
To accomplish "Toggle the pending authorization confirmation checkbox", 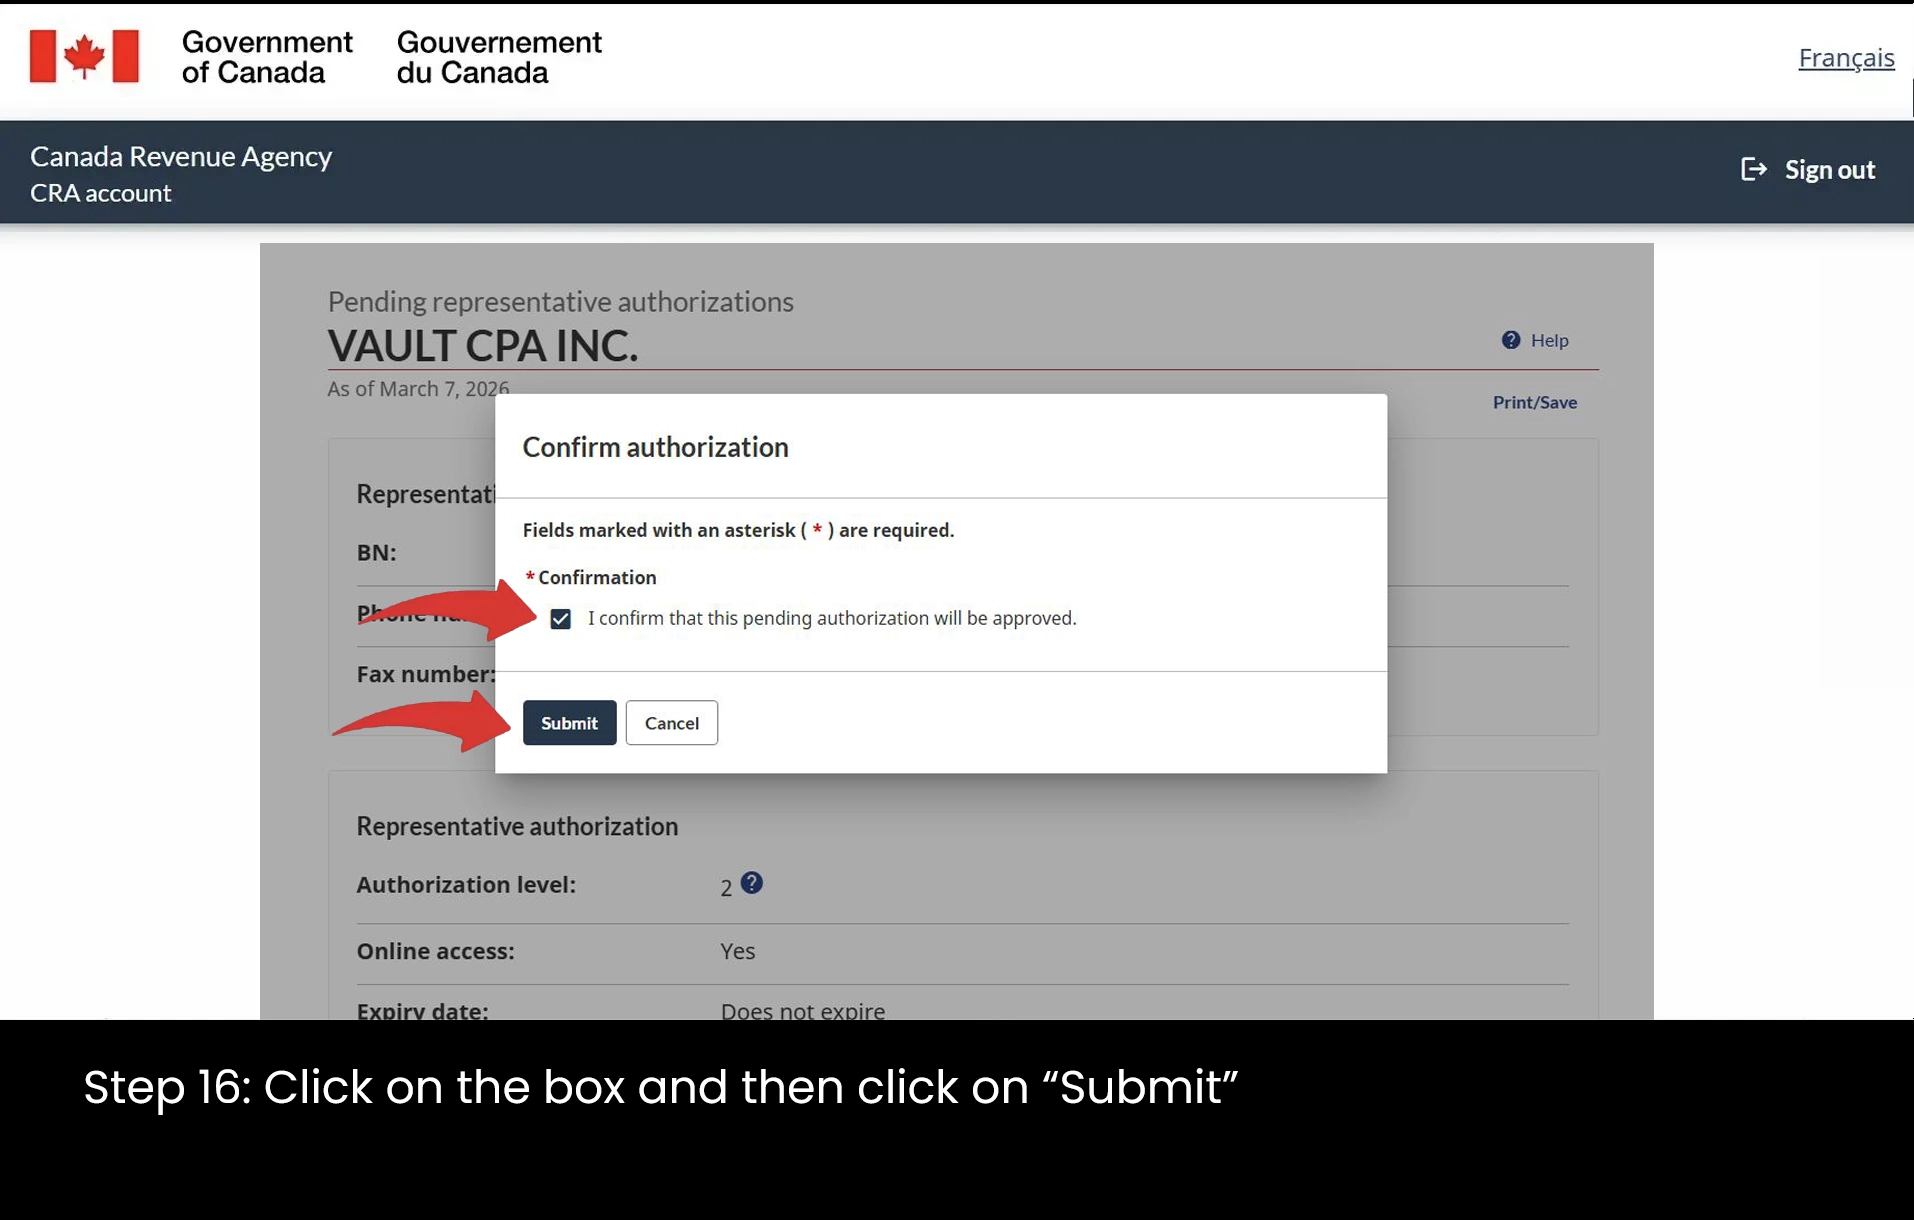I will 560,619.
